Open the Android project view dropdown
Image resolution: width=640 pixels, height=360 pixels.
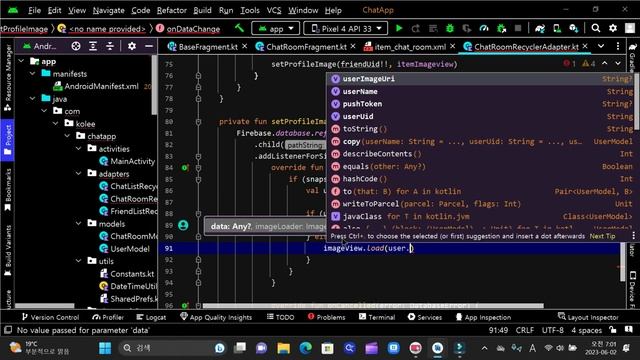click(40, 46)
